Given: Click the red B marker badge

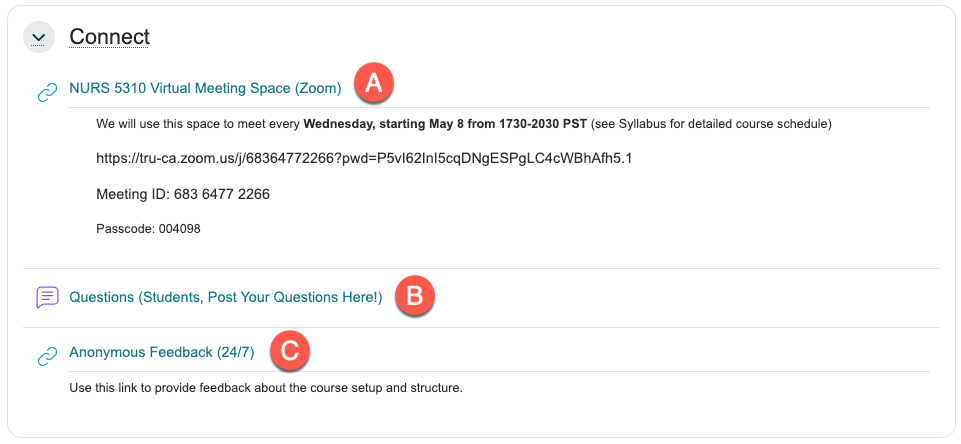Looking at the screenshot, I should click(414, 296).
